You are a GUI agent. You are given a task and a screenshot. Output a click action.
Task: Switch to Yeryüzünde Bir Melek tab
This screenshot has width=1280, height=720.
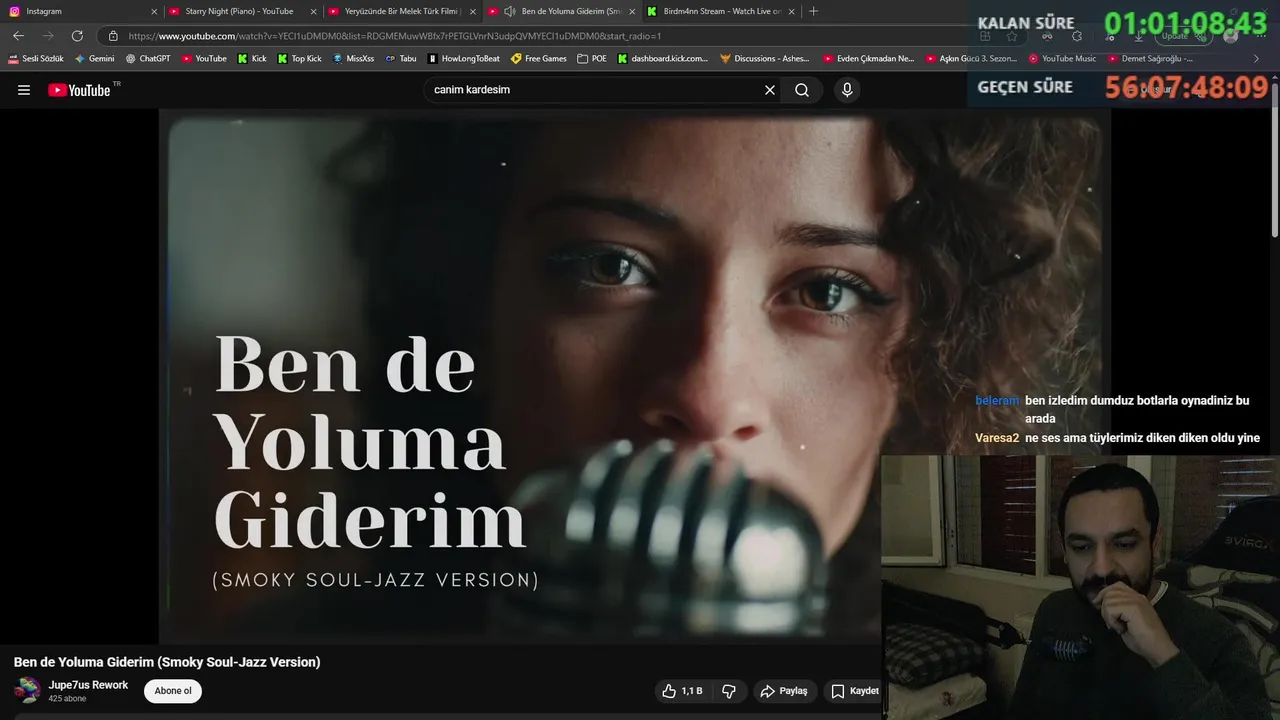click(x=401, y=11)
